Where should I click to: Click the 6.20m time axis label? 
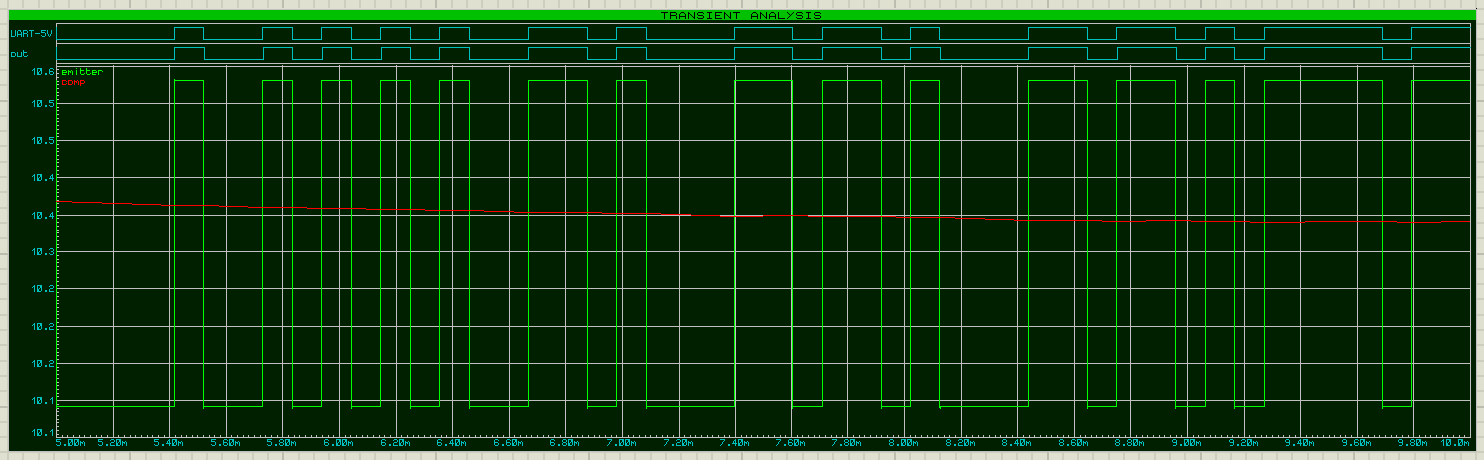397,442
